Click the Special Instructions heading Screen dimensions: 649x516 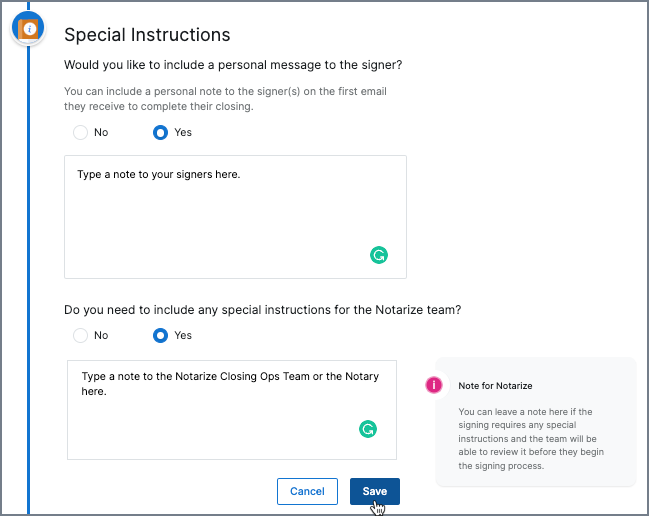(x=147, y=35)
